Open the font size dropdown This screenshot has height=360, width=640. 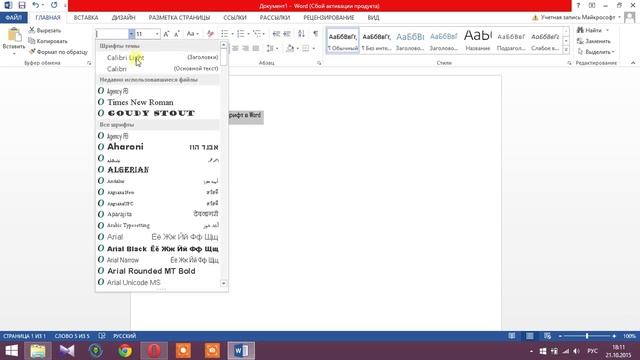click(157, 34)
